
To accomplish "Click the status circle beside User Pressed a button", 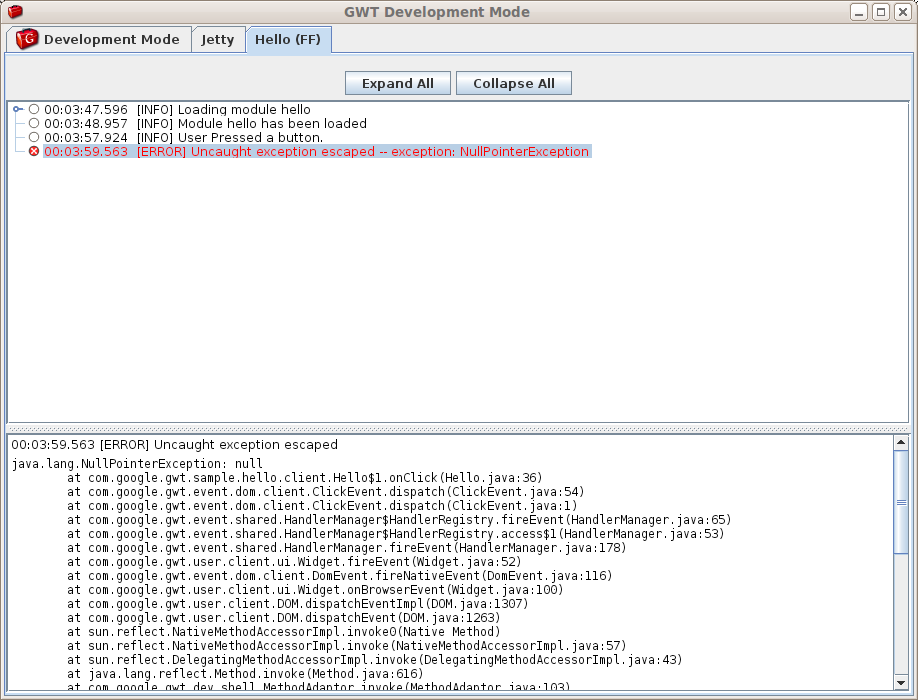I will 34,138.
